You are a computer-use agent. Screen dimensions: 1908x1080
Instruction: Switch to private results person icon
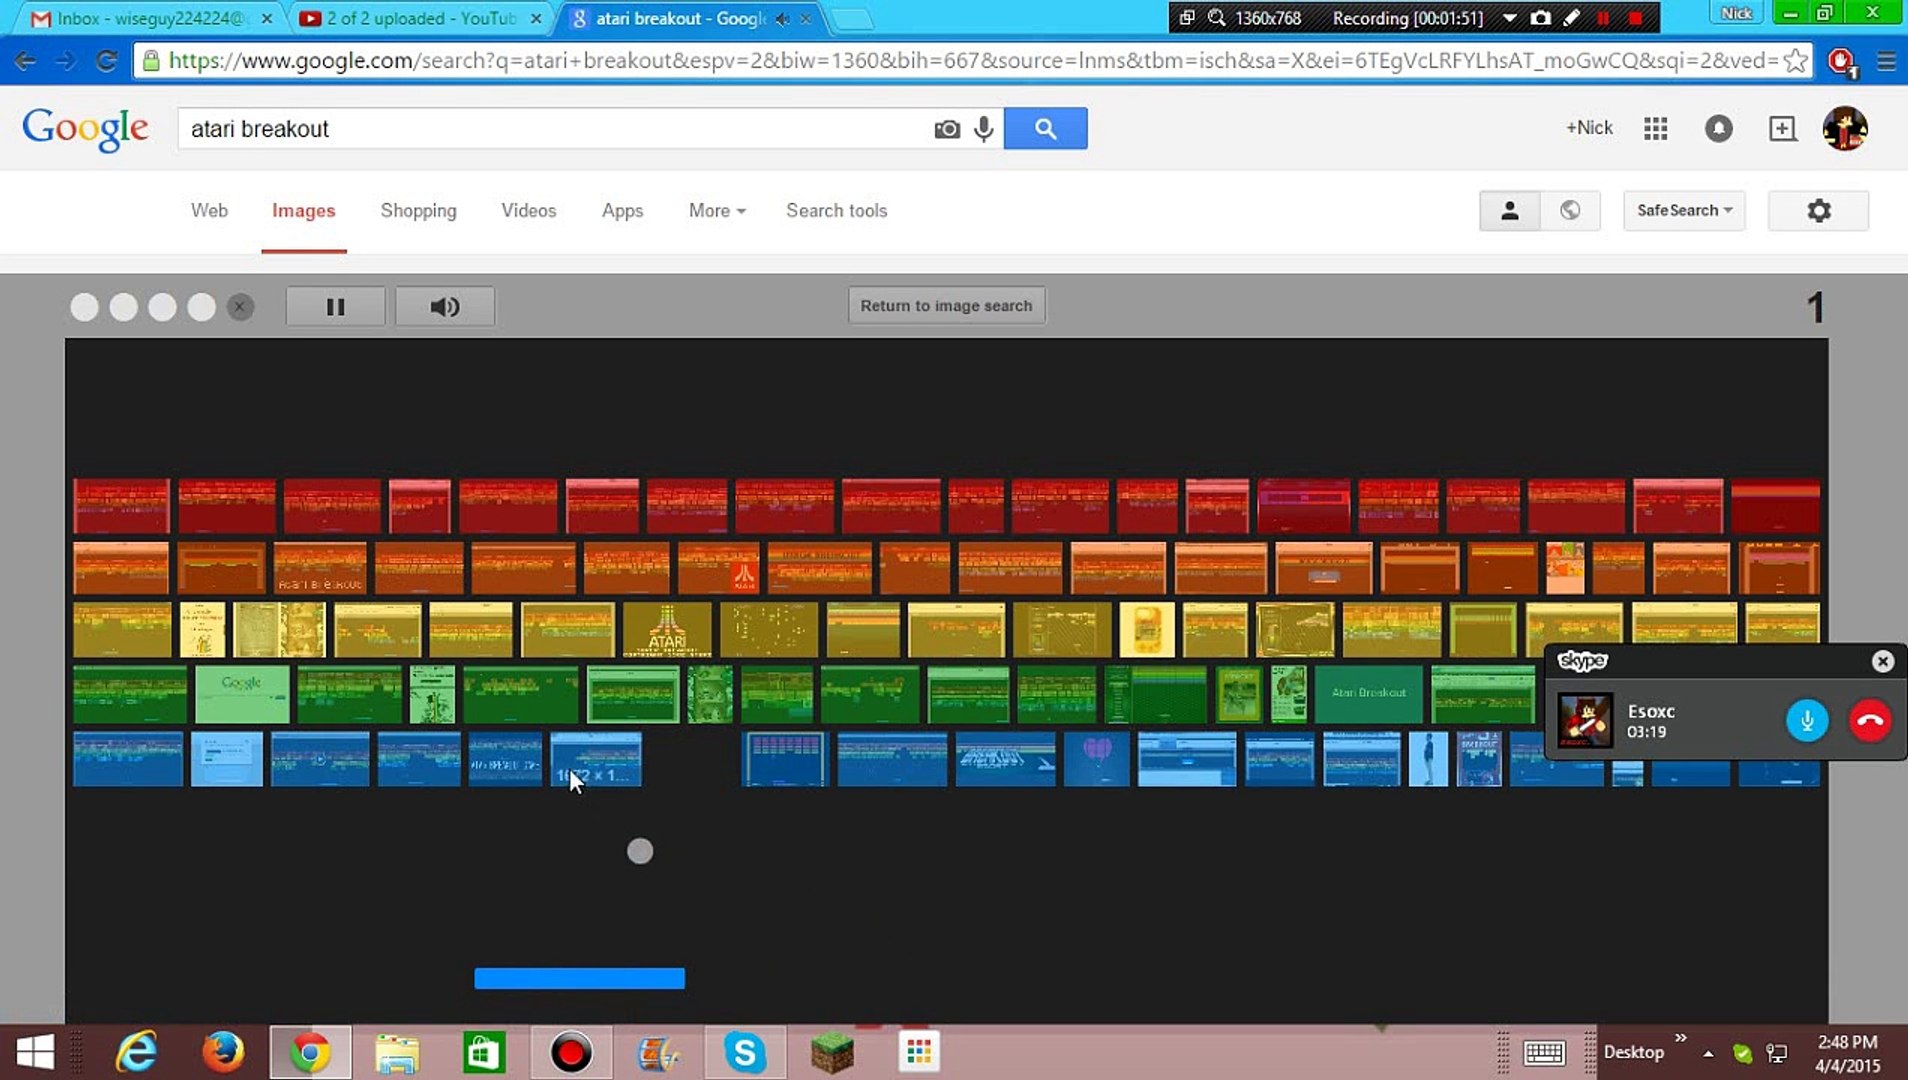point(1509,210)
